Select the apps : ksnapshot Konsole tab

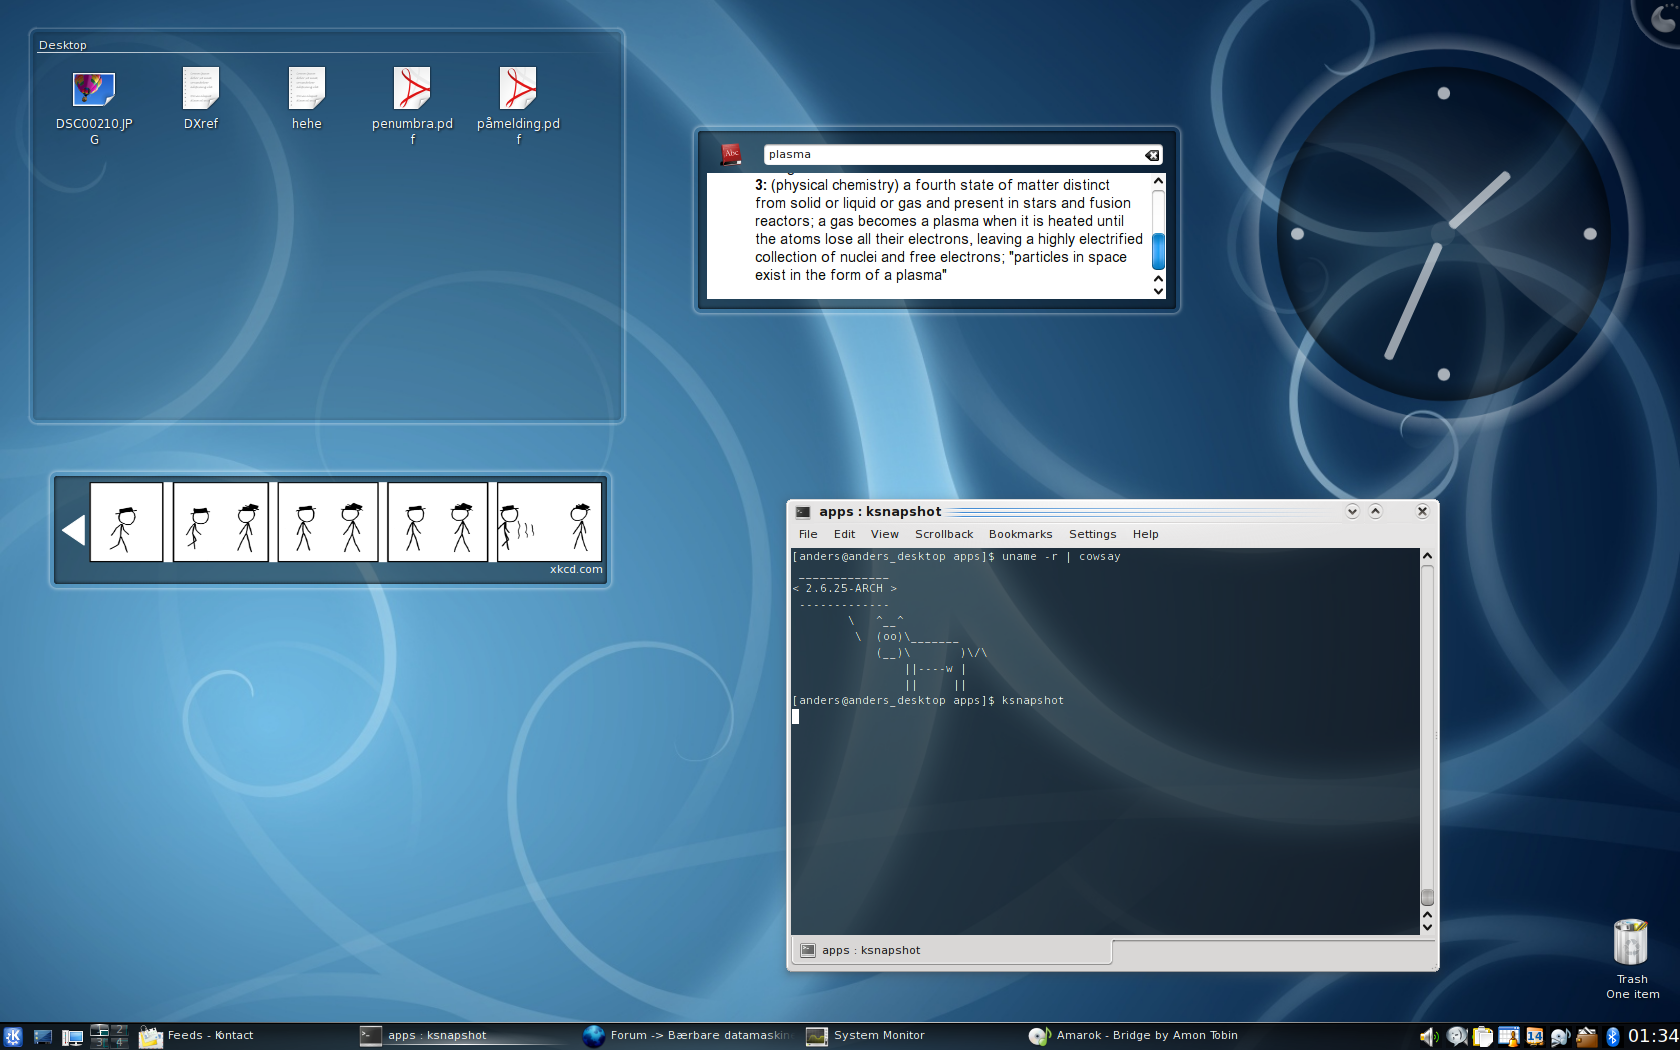pos(952,951)
